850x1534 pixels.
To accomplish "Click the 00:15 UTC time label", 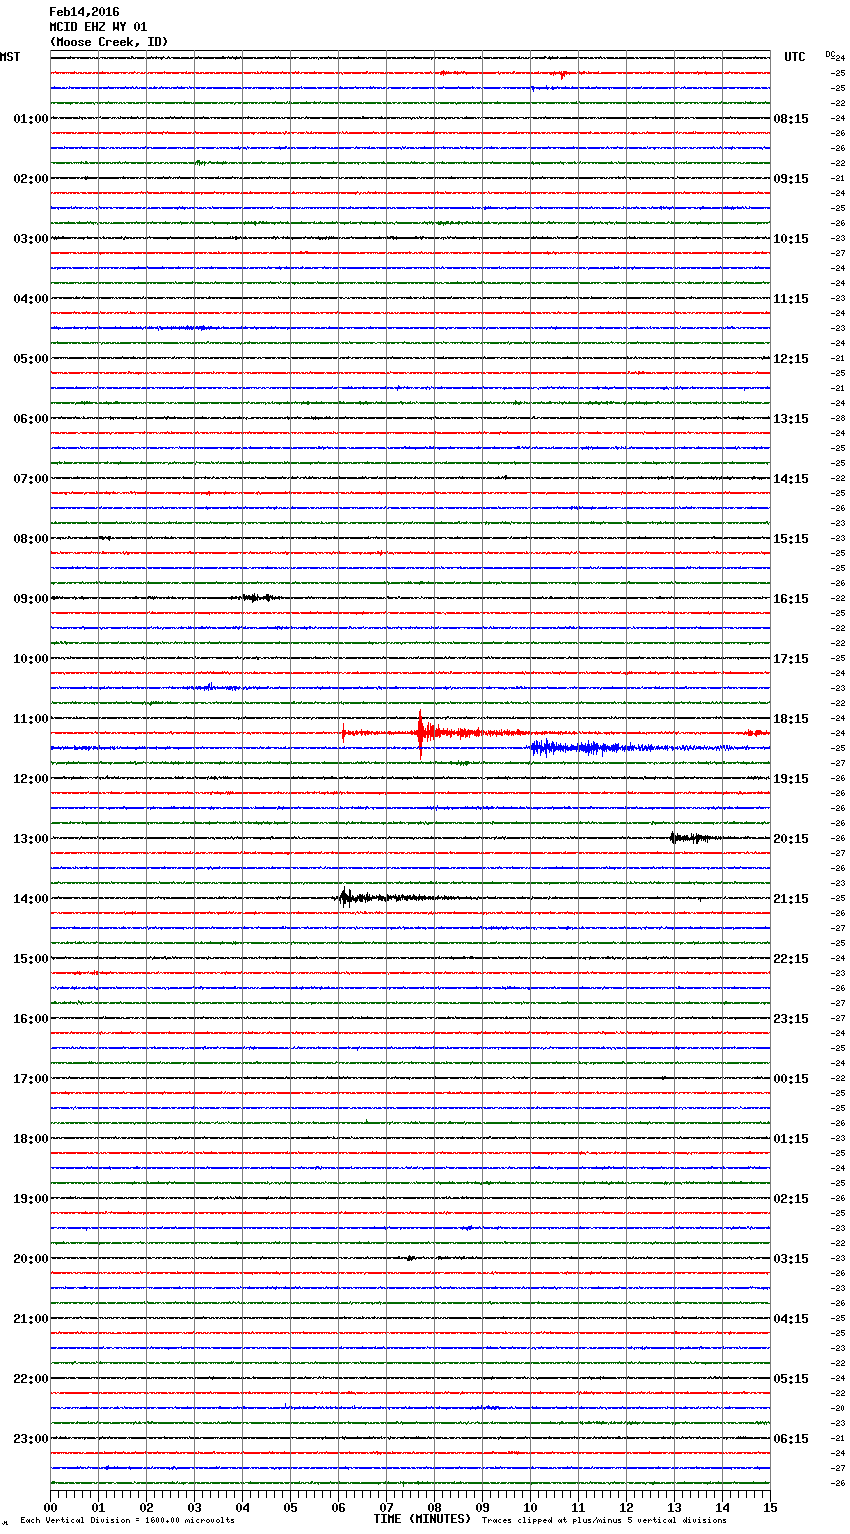I will (x=790, y=1078).
